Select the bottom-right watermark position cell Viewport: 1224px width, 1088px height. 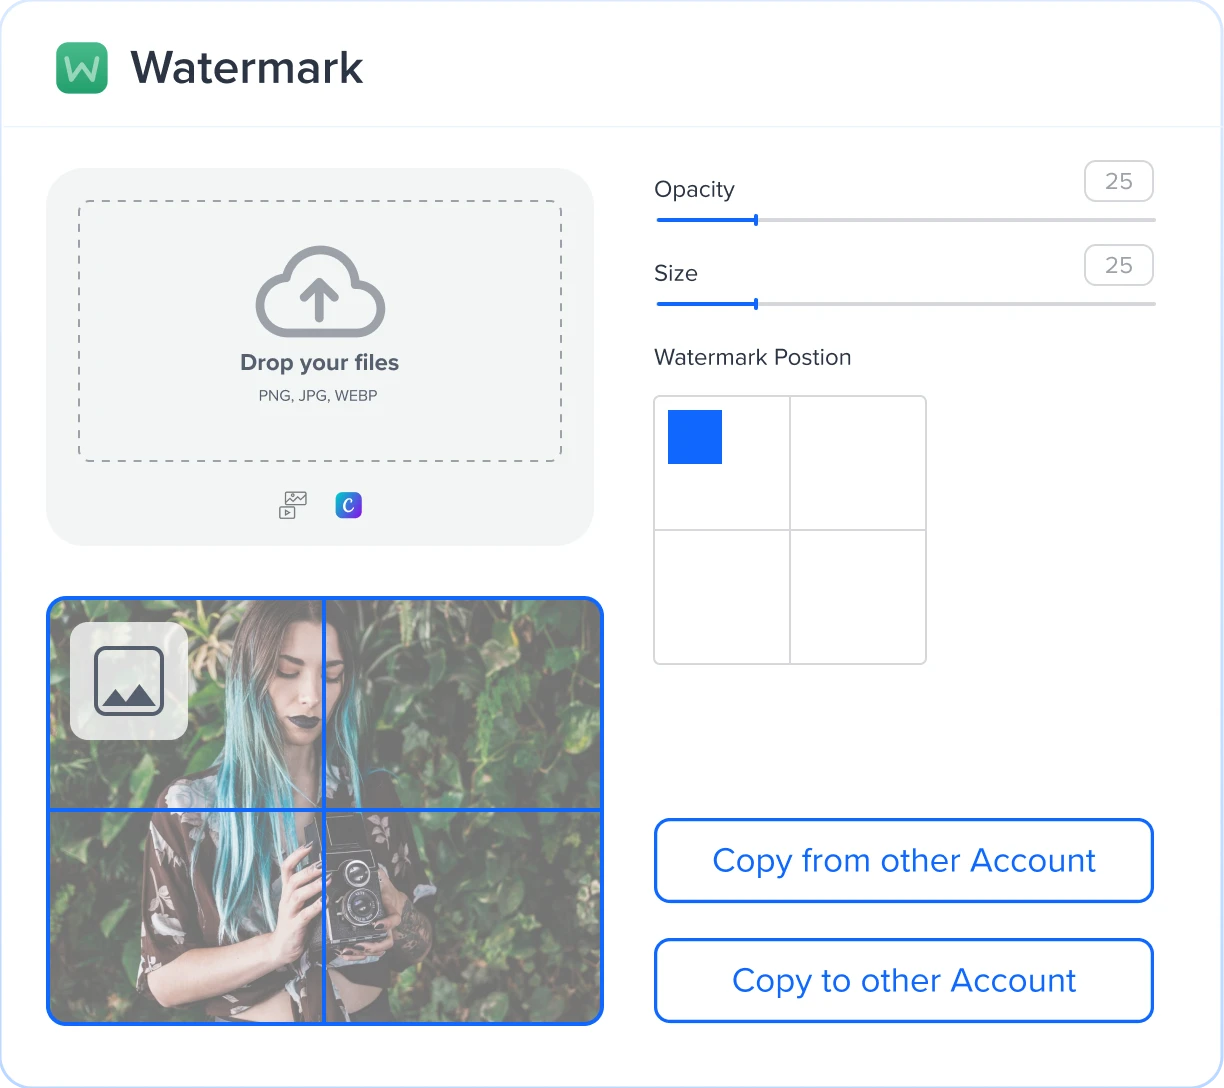(857, 596)
